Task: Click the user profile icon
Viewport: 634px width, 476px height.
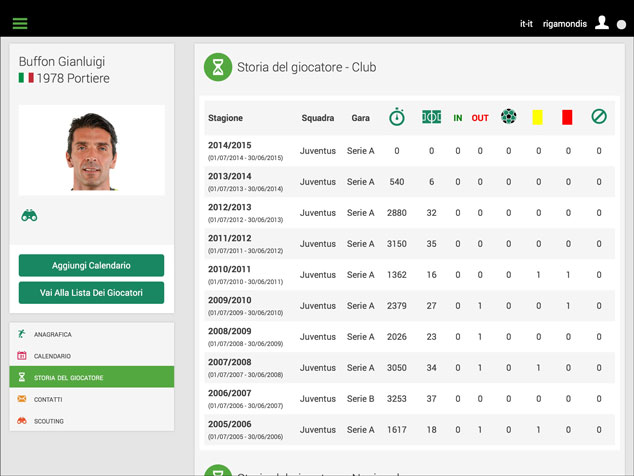Action: coord(602,23)
